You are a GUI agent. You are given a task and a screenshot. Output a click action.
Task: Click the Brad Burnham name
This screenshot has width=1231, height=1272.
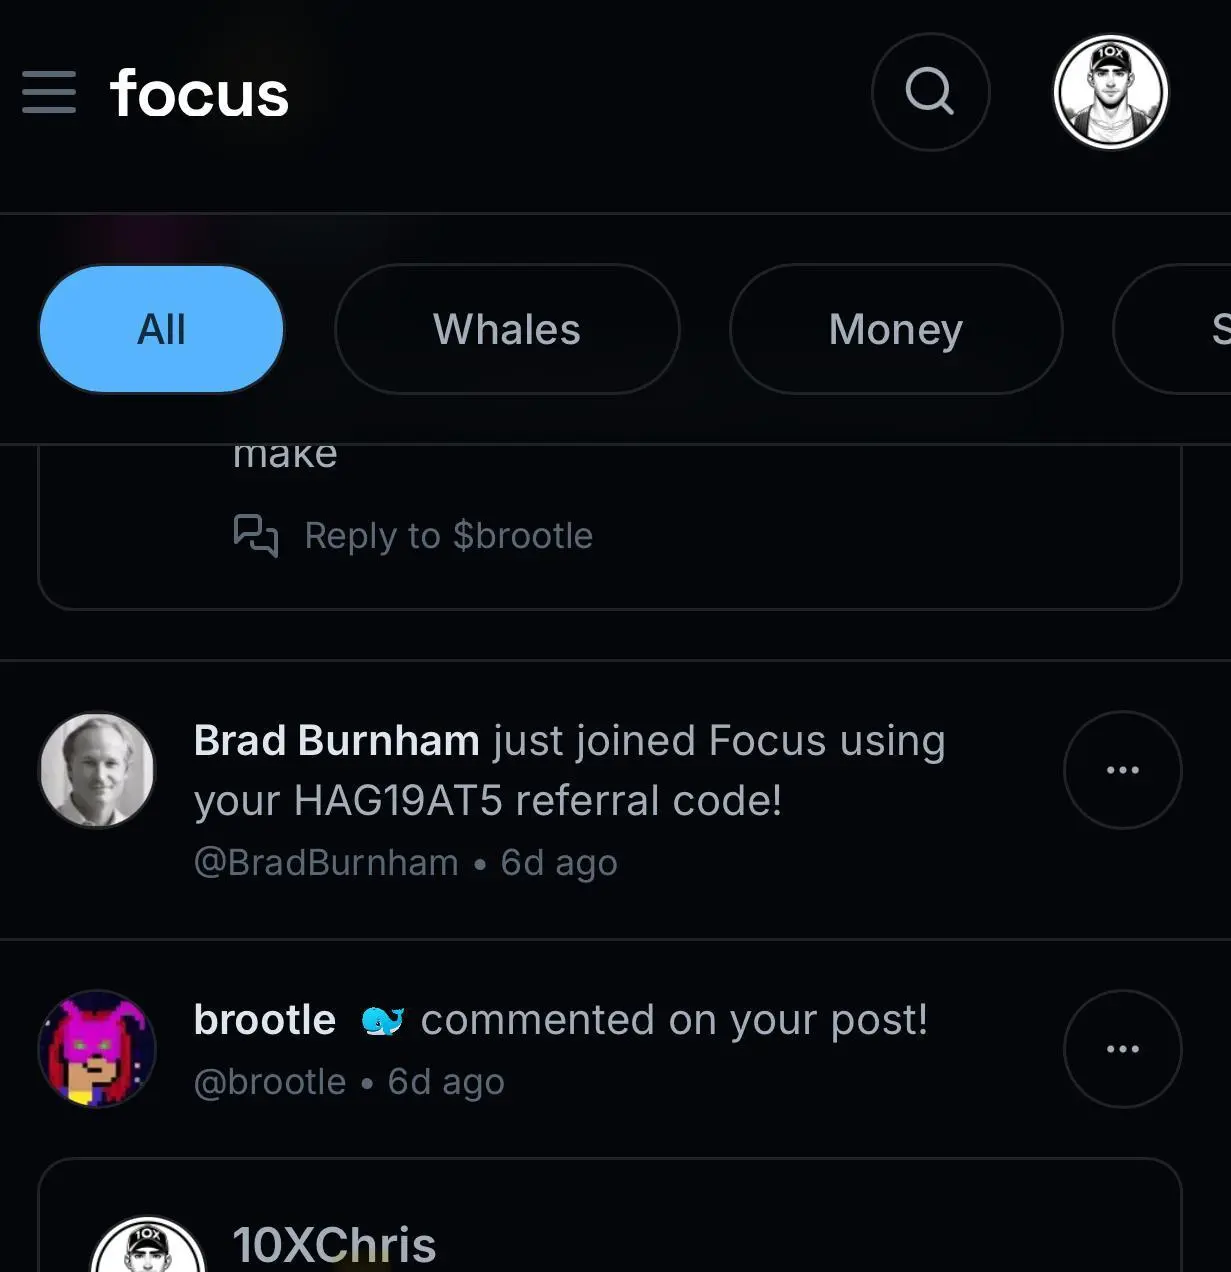pos(336,741)
